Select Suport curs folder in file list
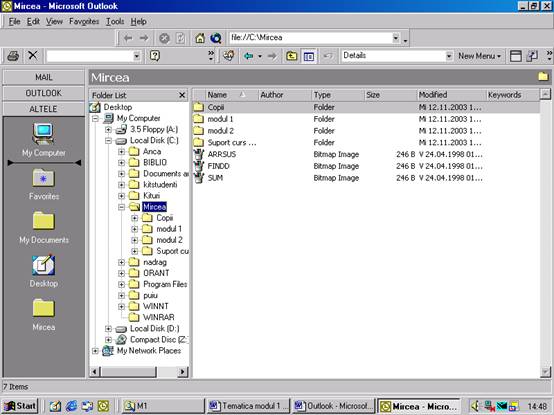This screenshot has height=415, width=554. click(366, 143)
